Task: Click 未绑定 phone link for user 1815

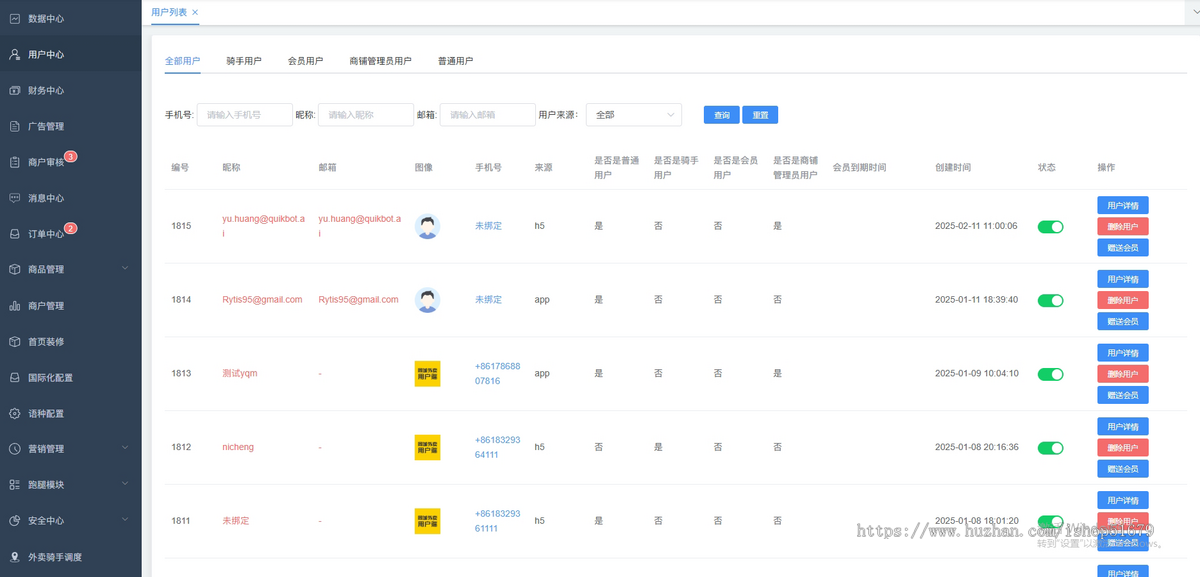Action: pos(489,226)
